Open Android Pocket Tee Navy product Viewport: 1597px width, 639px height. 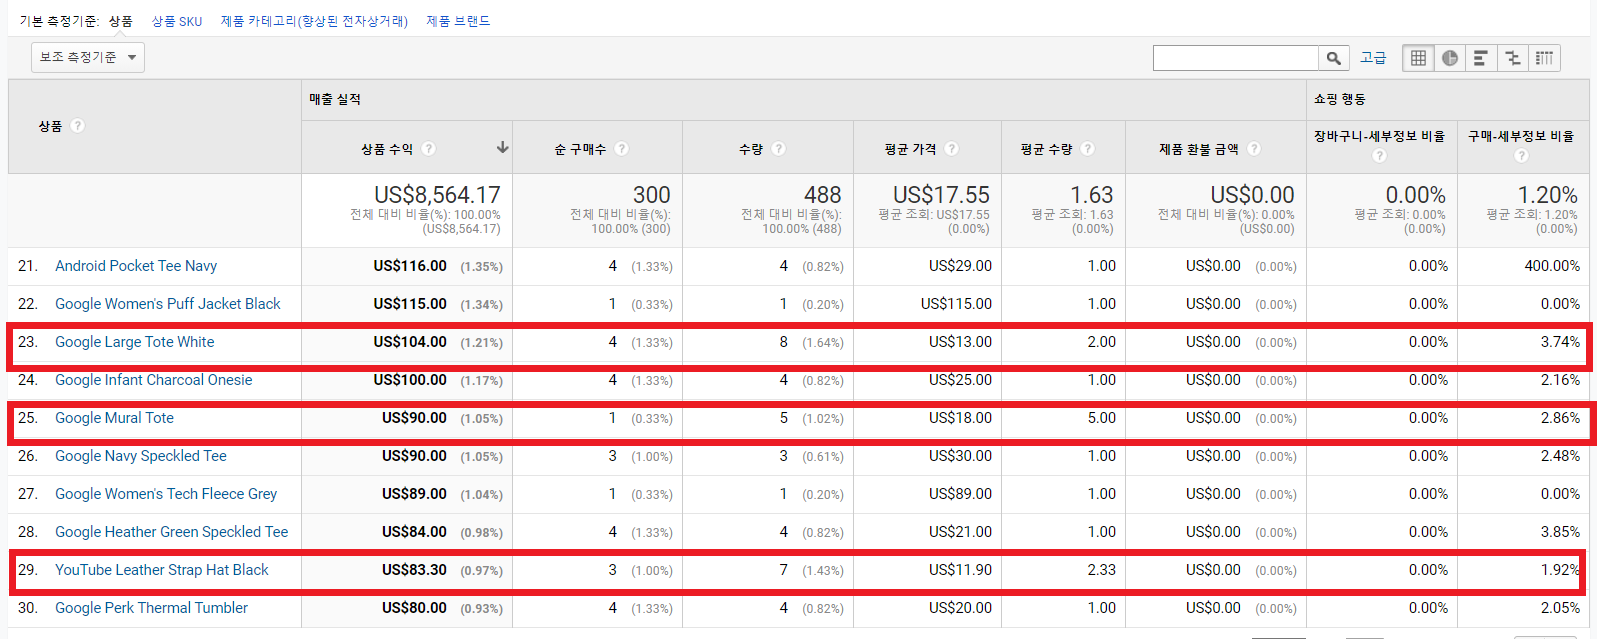pyautogui.click(x=136, y=266)
